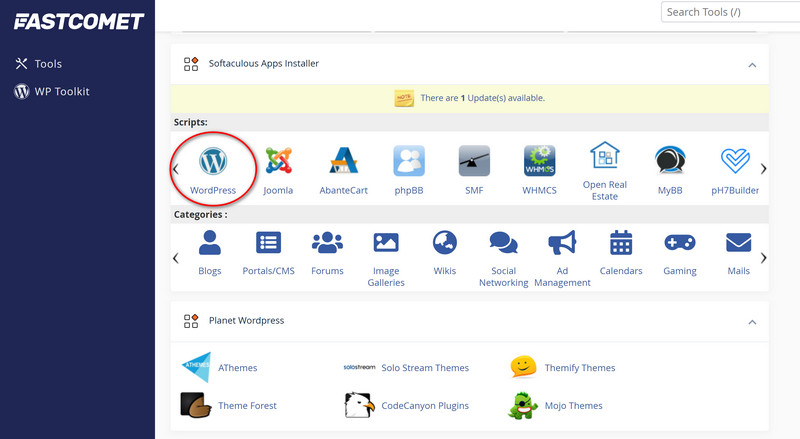Click the Softaculous Apps Installer grid icon
This screenshot has height=439, width=800.
pos(191,64)
